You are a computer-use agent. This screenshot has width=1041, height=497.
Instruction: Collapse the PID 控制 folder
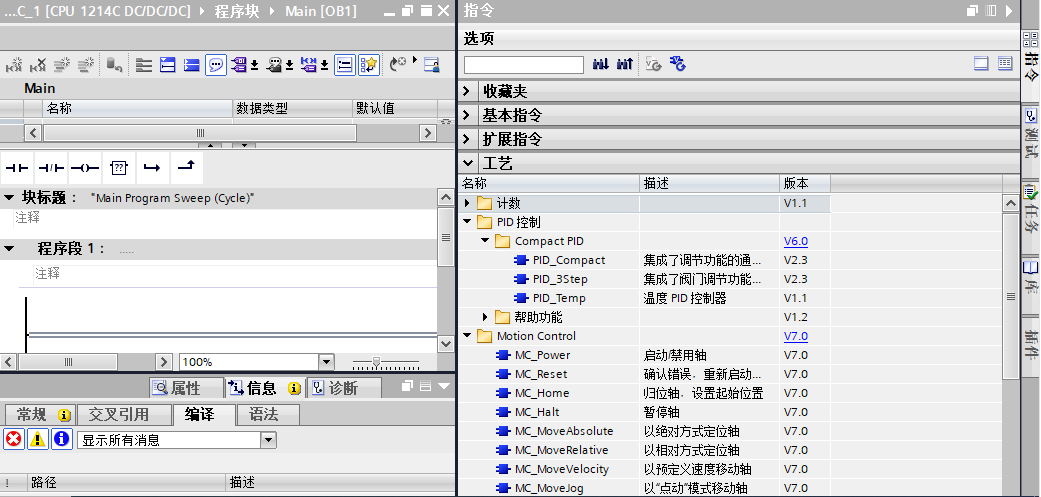coord(467,222)
